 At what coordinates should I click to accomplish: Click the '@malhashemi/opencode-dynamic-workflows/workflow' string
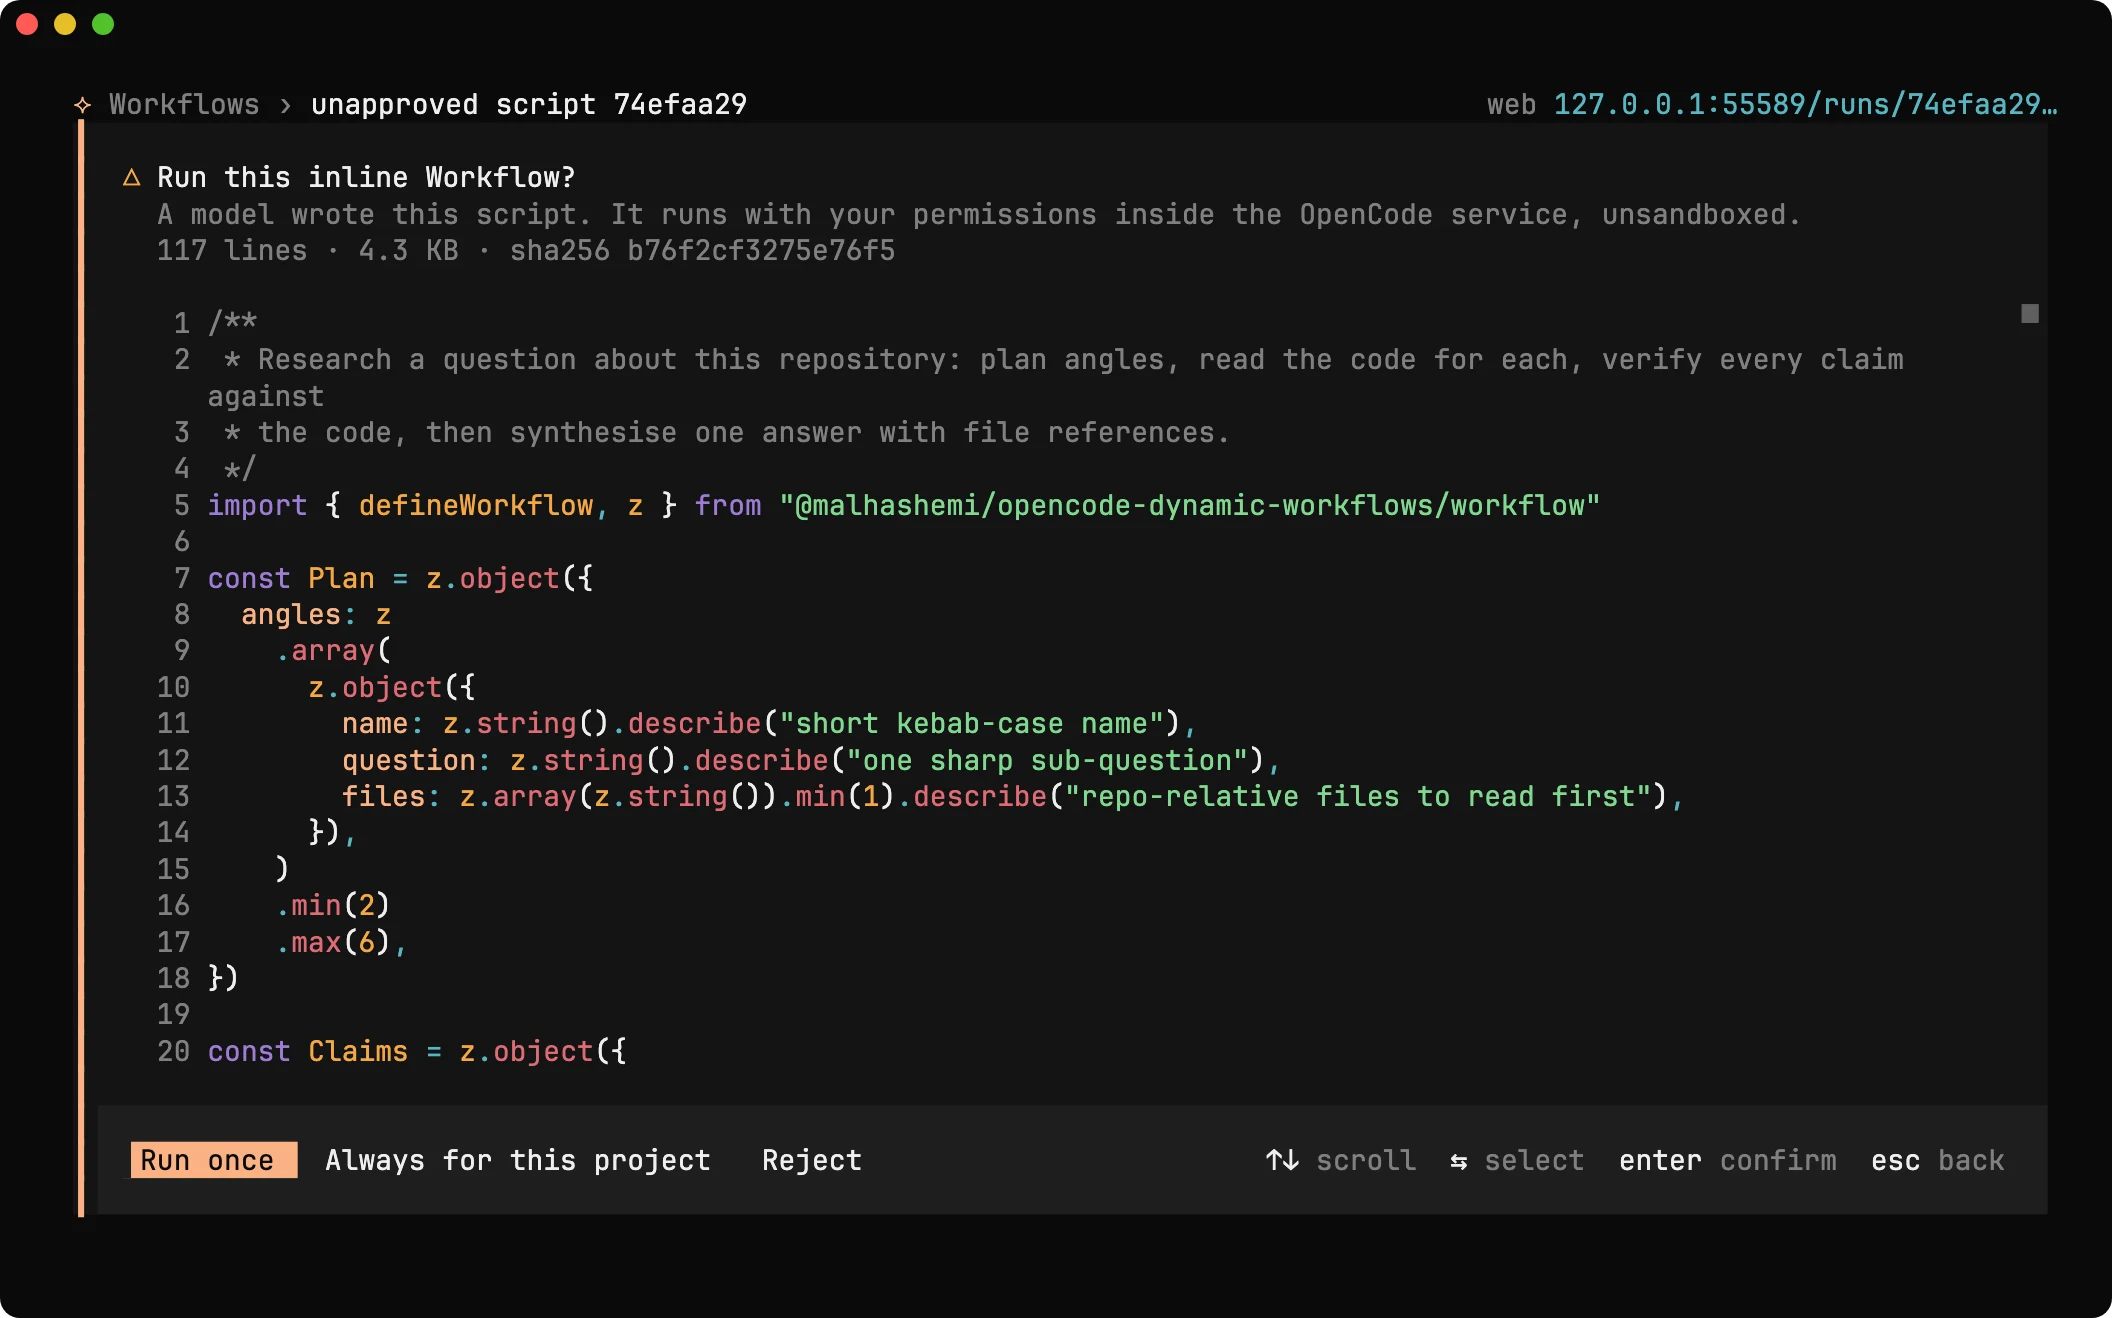pyautogui.click(x=1190, y=505)
